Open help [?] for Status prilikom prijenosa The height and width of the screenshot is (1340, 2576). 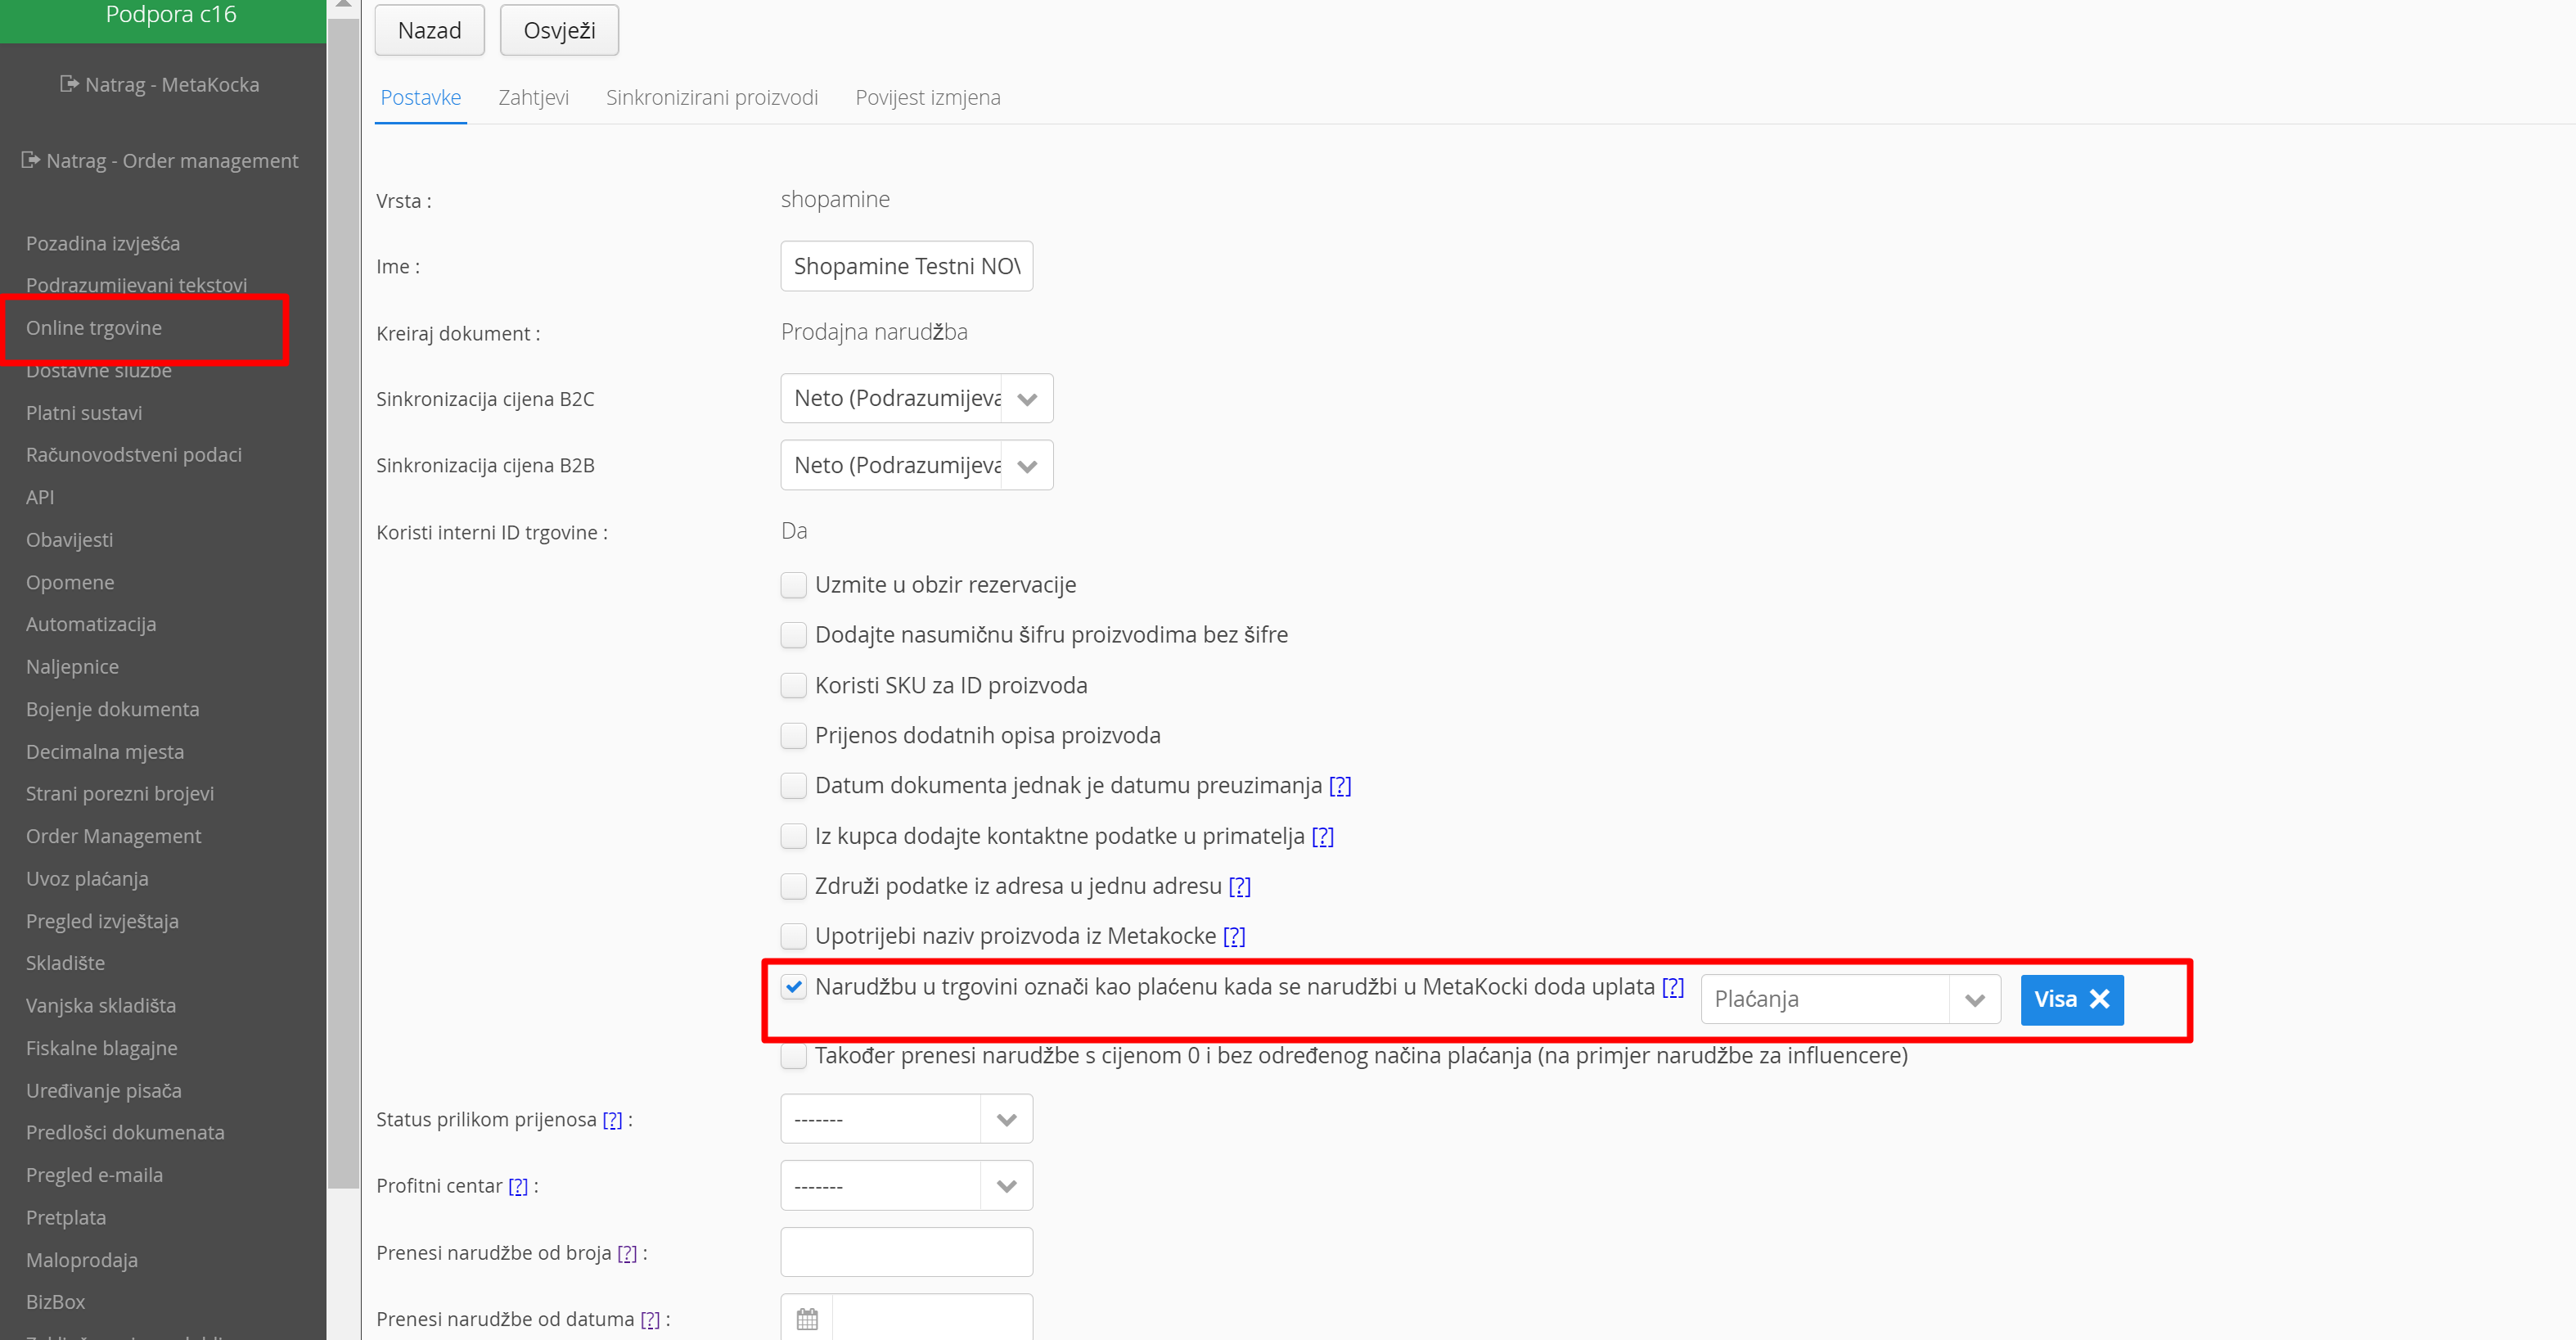612,1120
